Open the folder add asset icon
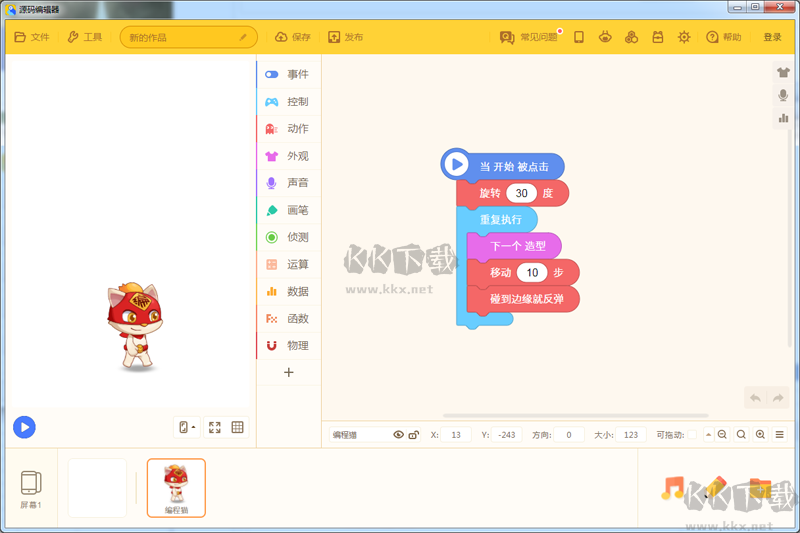Viewport: 800px width, 533px height. (x=760, y=488)
